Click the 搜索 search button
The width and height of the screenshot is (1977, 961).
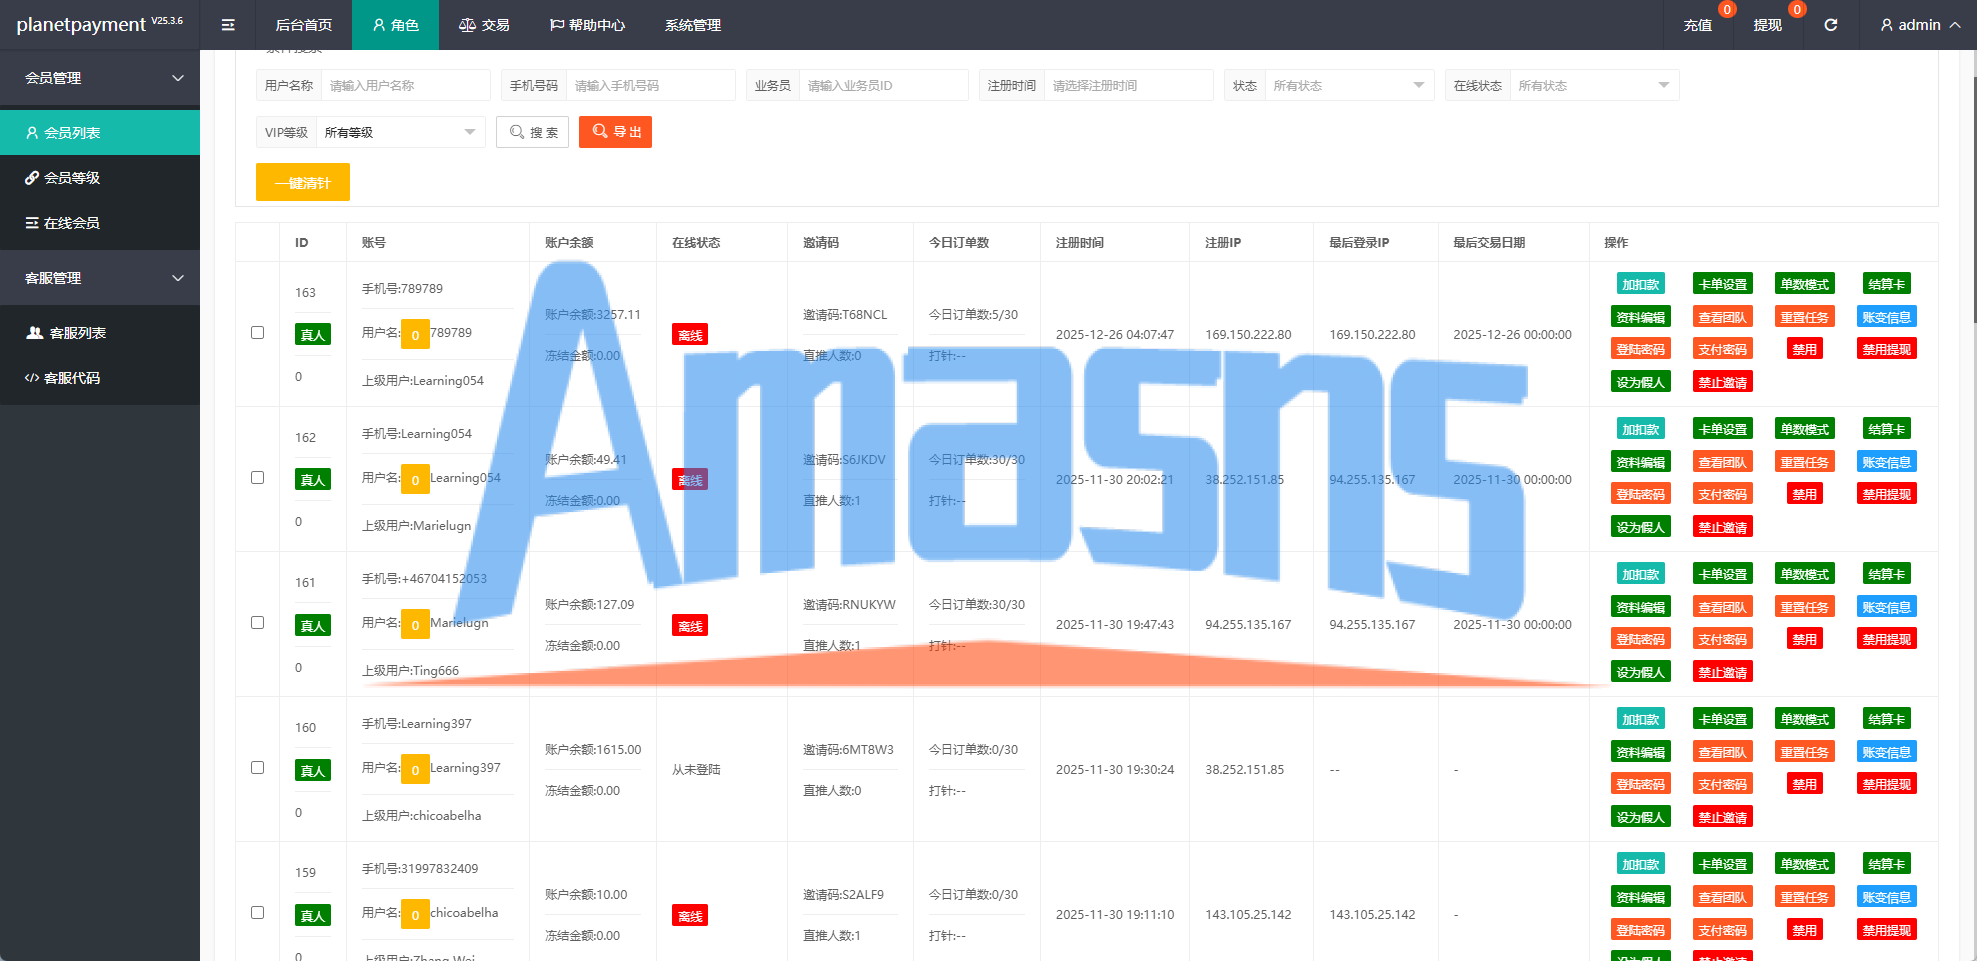(533, 132)
